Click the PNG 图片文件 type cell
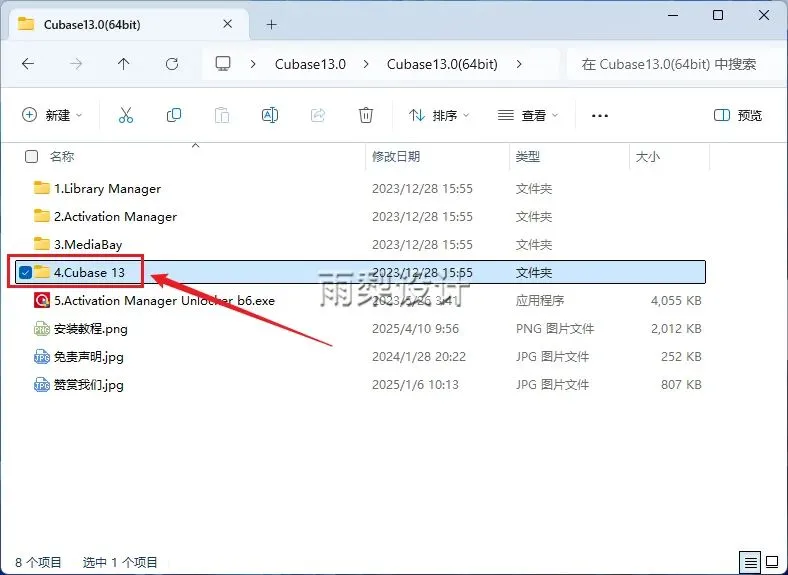Screen dimensions: 788x575 tap(555, 329)
